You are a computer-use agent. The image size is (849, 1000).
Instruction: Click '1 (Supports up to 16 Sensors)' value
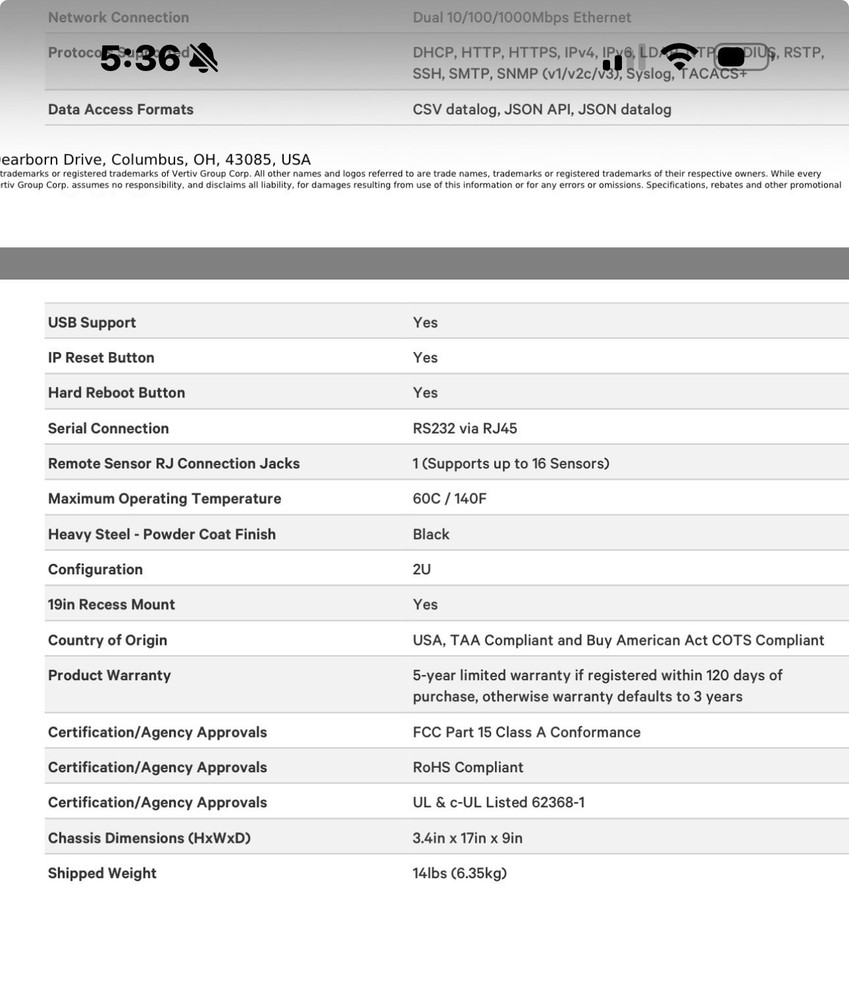511,463
